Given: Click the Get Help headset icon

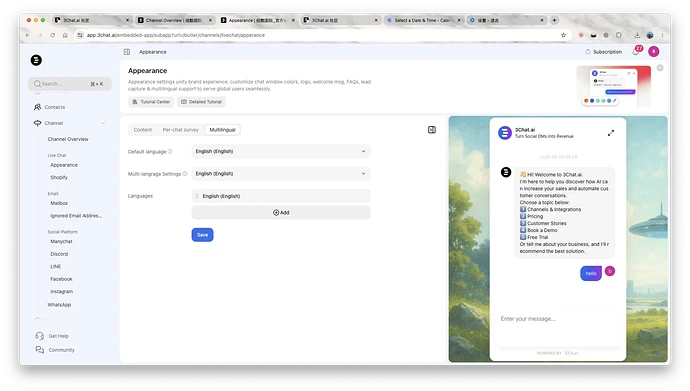Looking at the screenshot, I should click(39, 336).
